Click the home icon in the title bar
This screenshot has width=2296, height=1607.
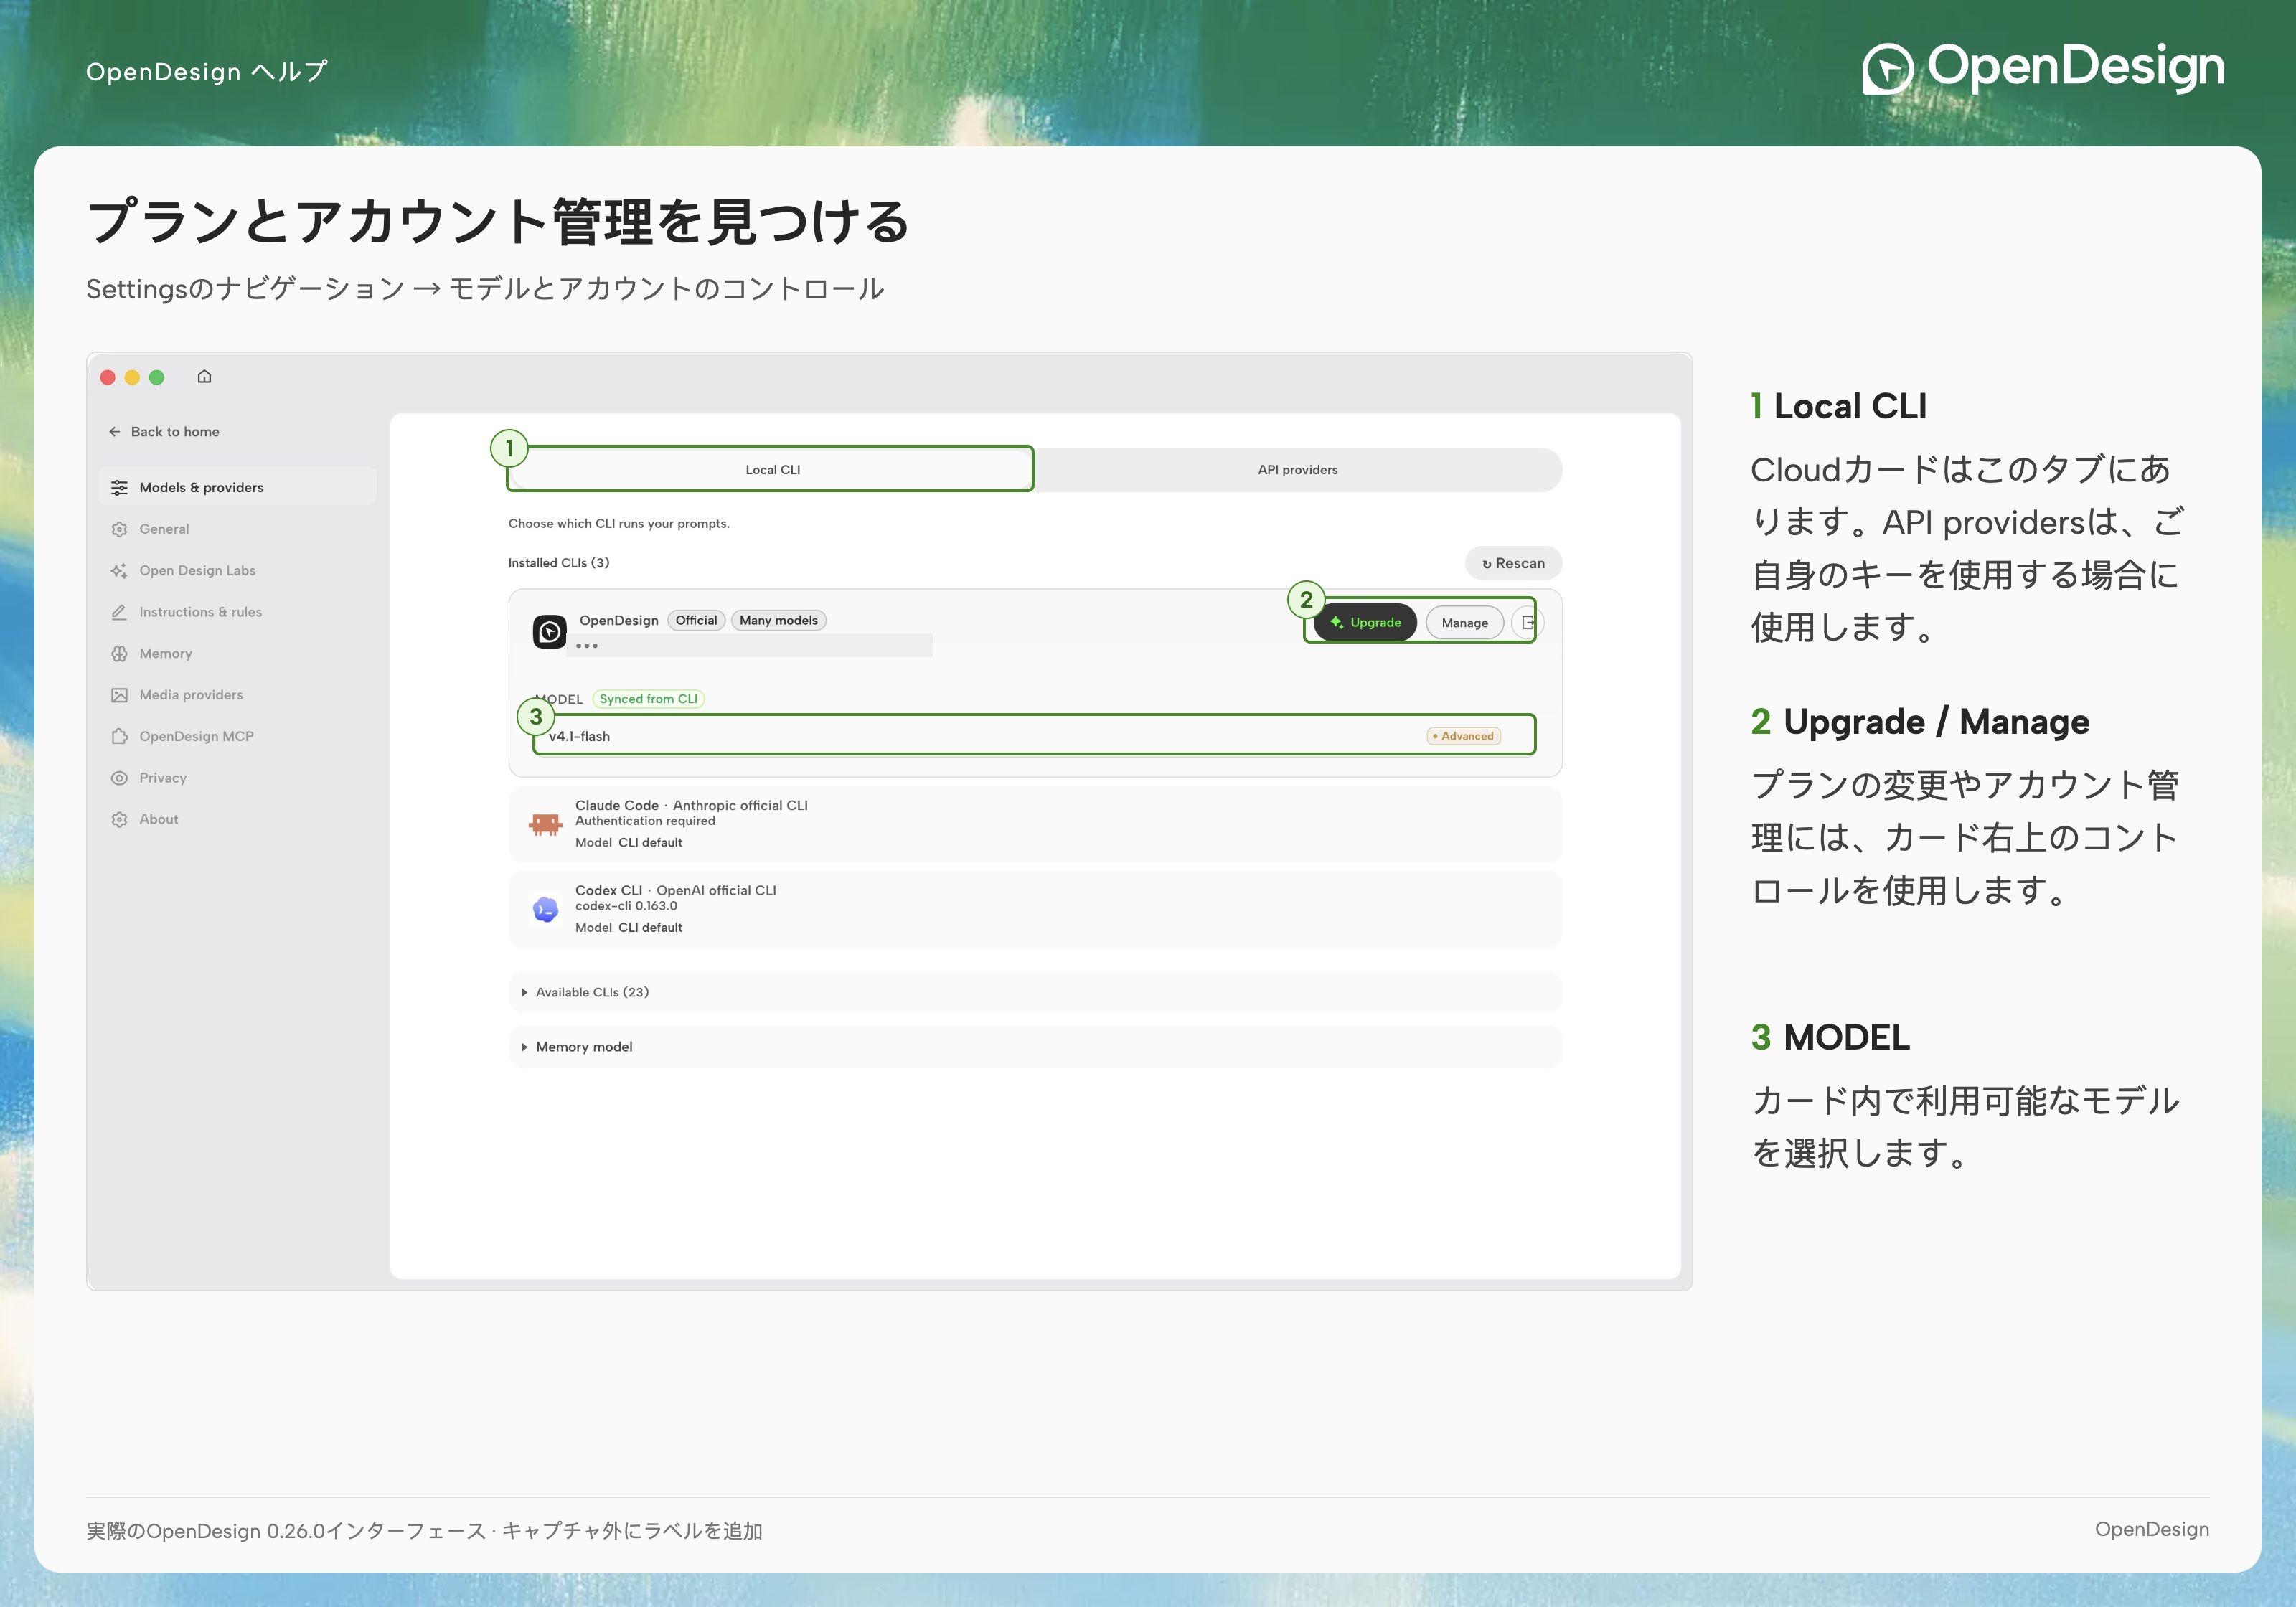204,377
